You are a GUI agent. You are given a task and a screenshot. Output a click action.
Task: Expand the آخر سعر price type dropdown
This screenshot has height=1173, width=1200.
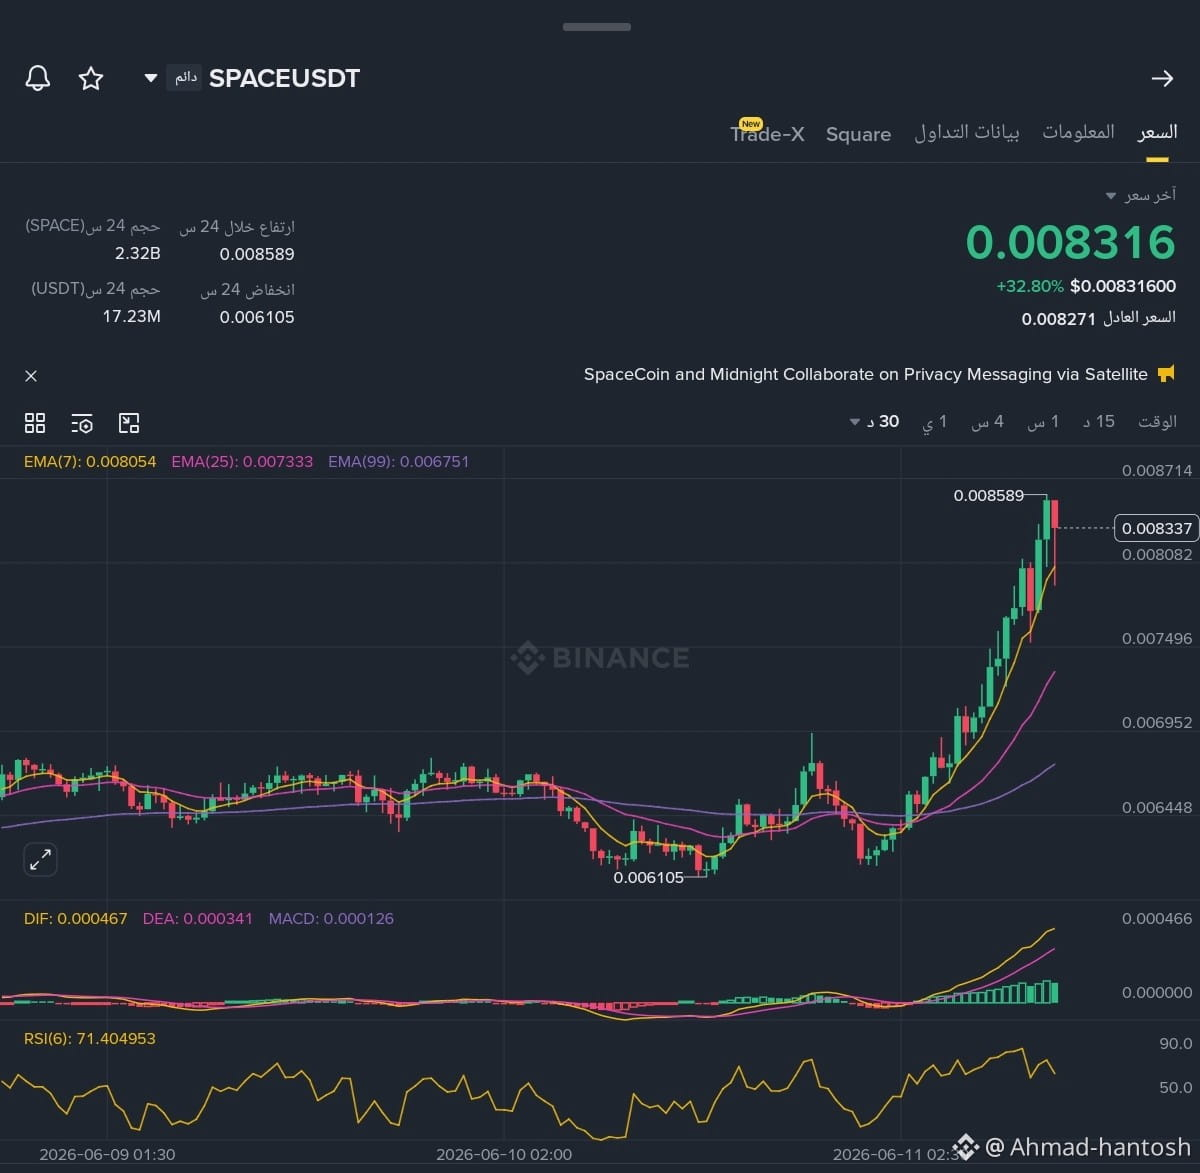[1110, 196]
